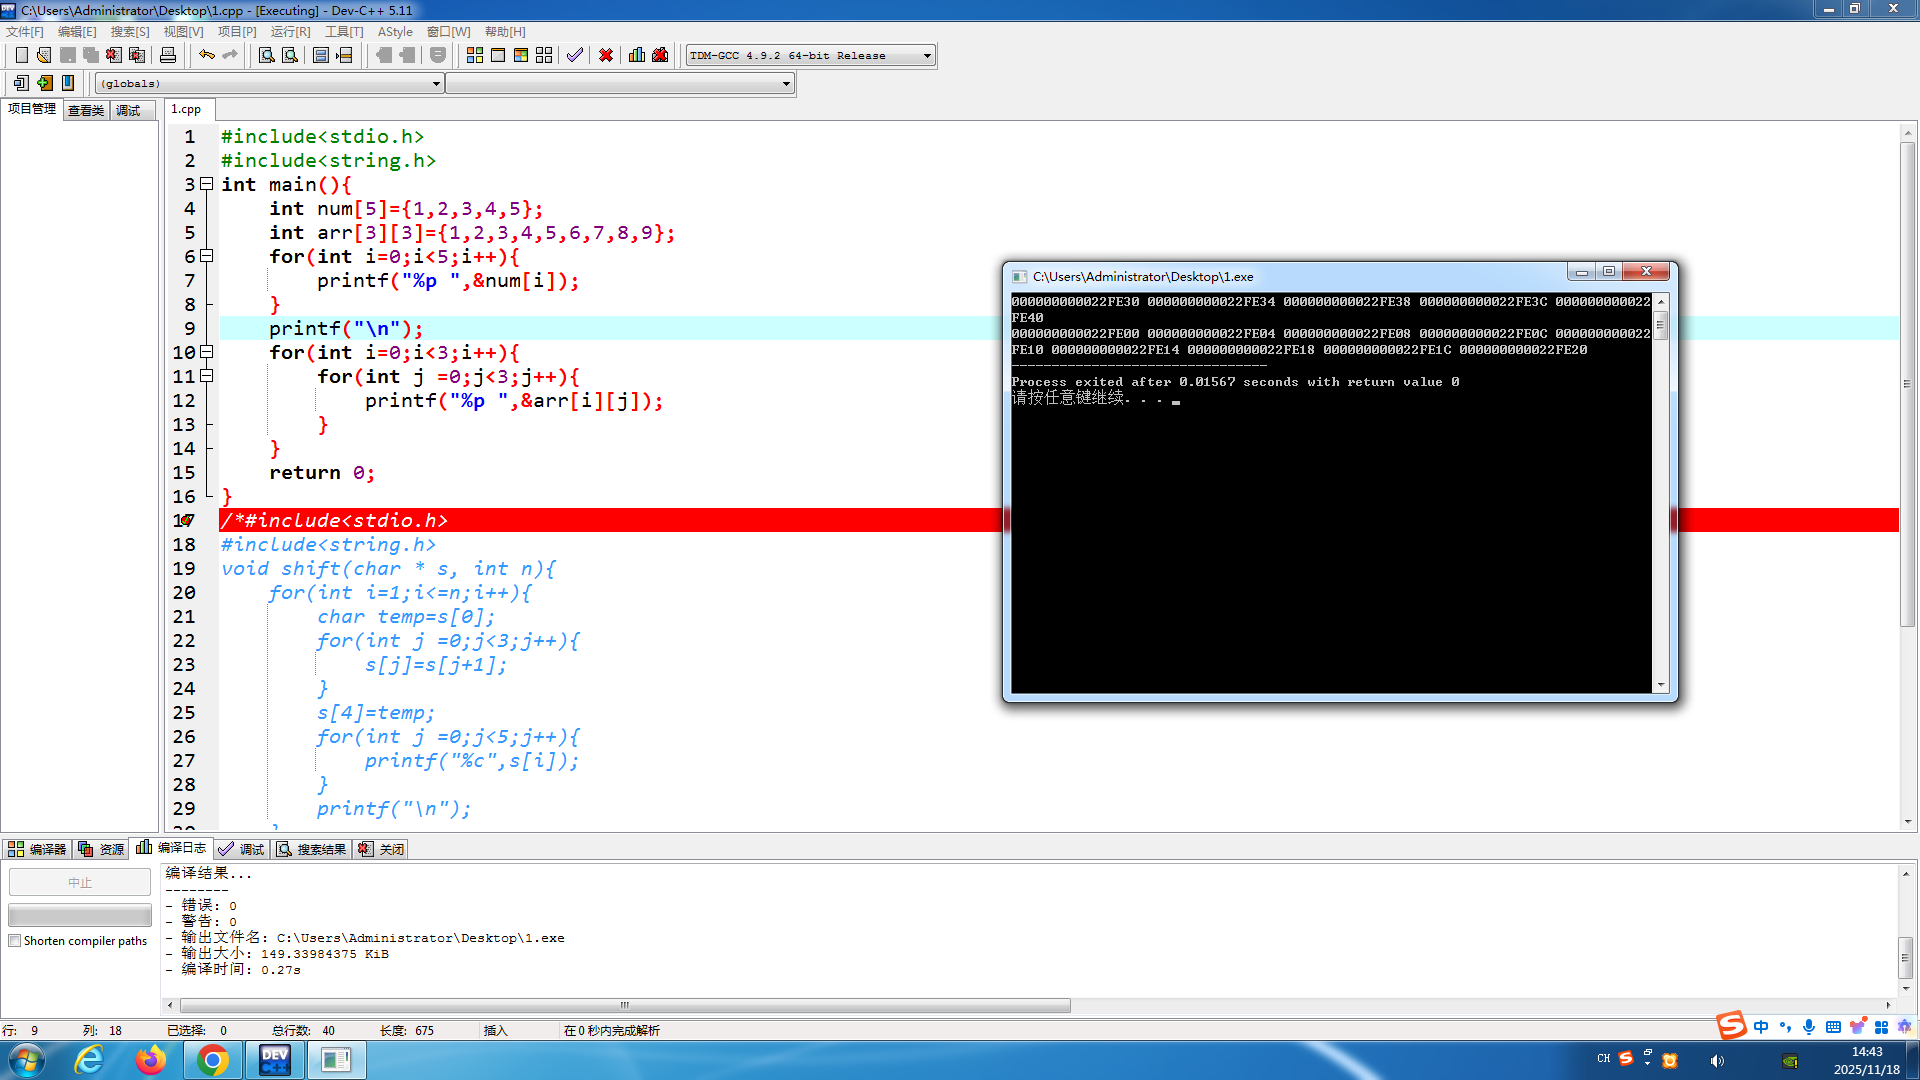Open the AStyle menu

[394, 32]
